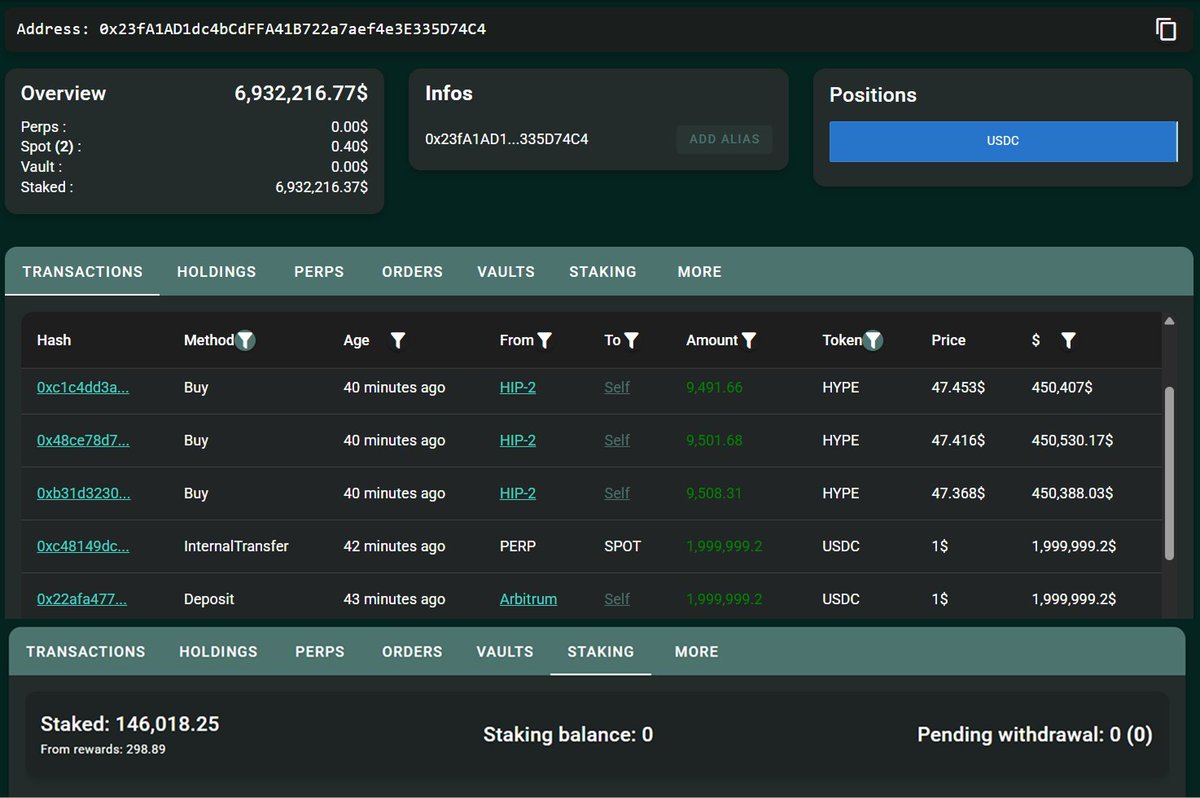Open transaction hash 0x48ce78d7...

tap(83, 441)
